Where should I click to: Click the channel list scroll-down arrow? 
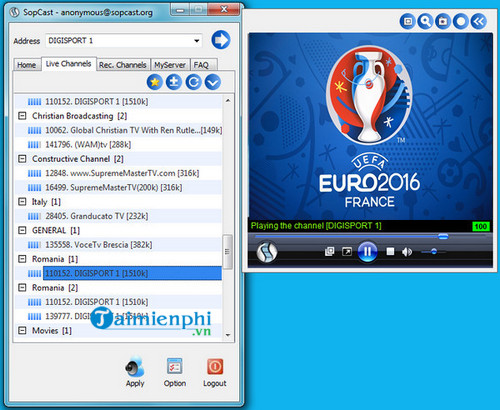pyautogui.click(x=228, y=335)
